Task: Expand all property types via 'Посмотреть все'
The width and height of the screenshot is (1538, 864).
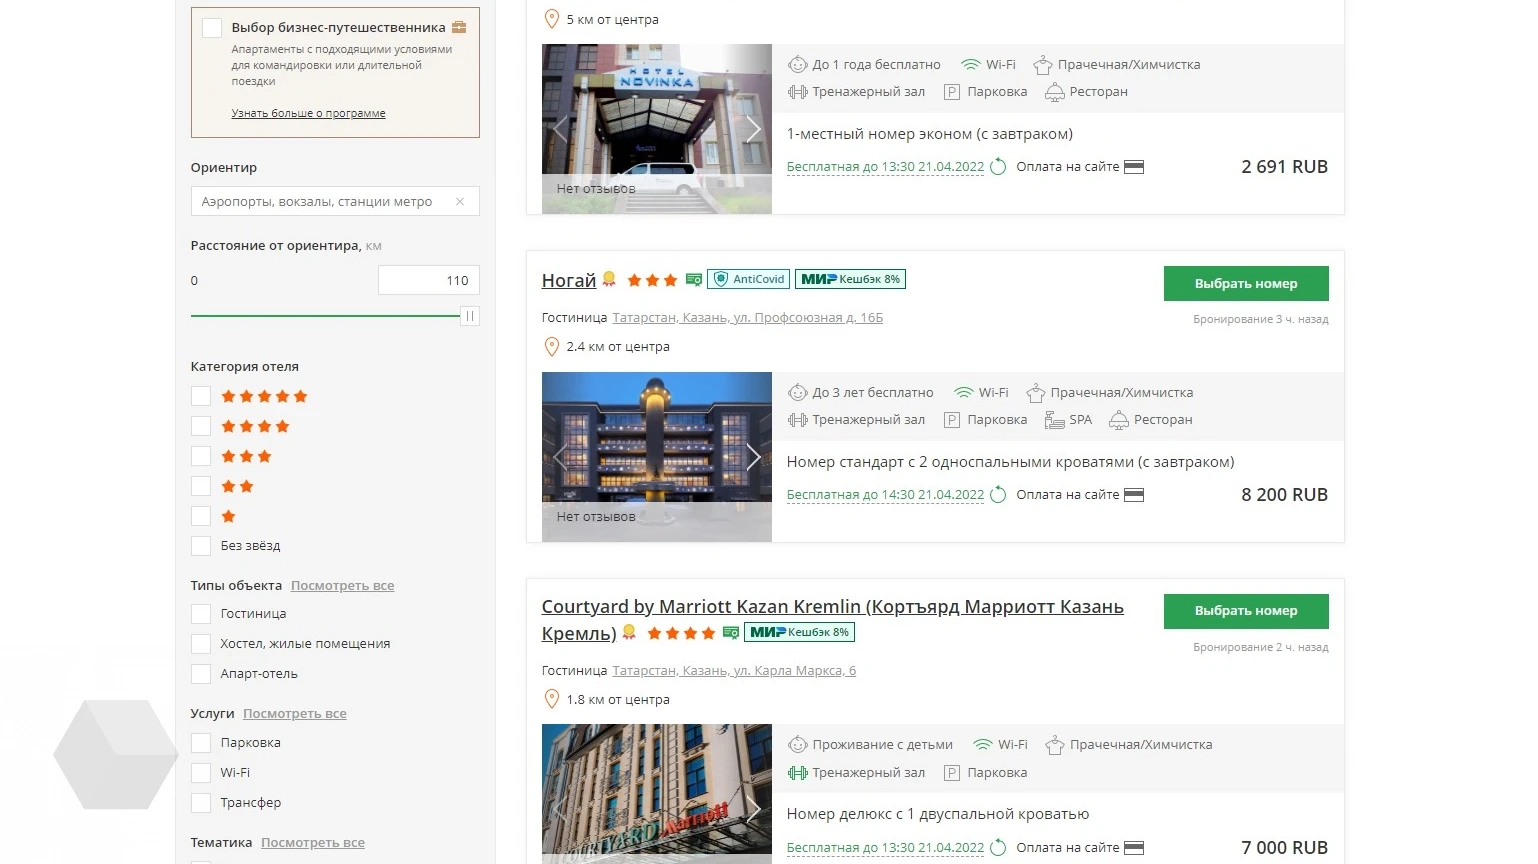Action: click(x=342, y=585)
